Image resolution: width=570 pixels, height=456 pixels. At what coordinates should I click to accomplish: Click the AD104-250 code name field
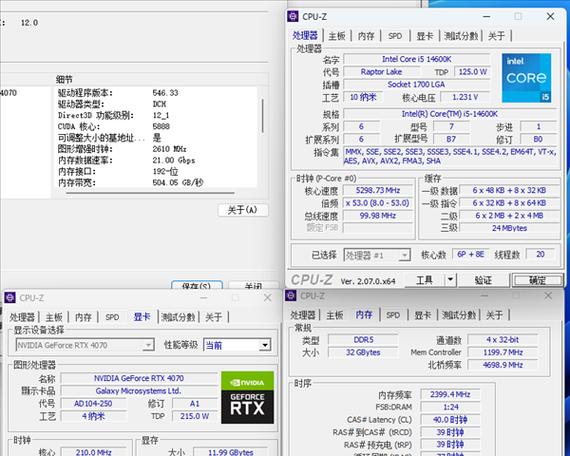(93, 404)
